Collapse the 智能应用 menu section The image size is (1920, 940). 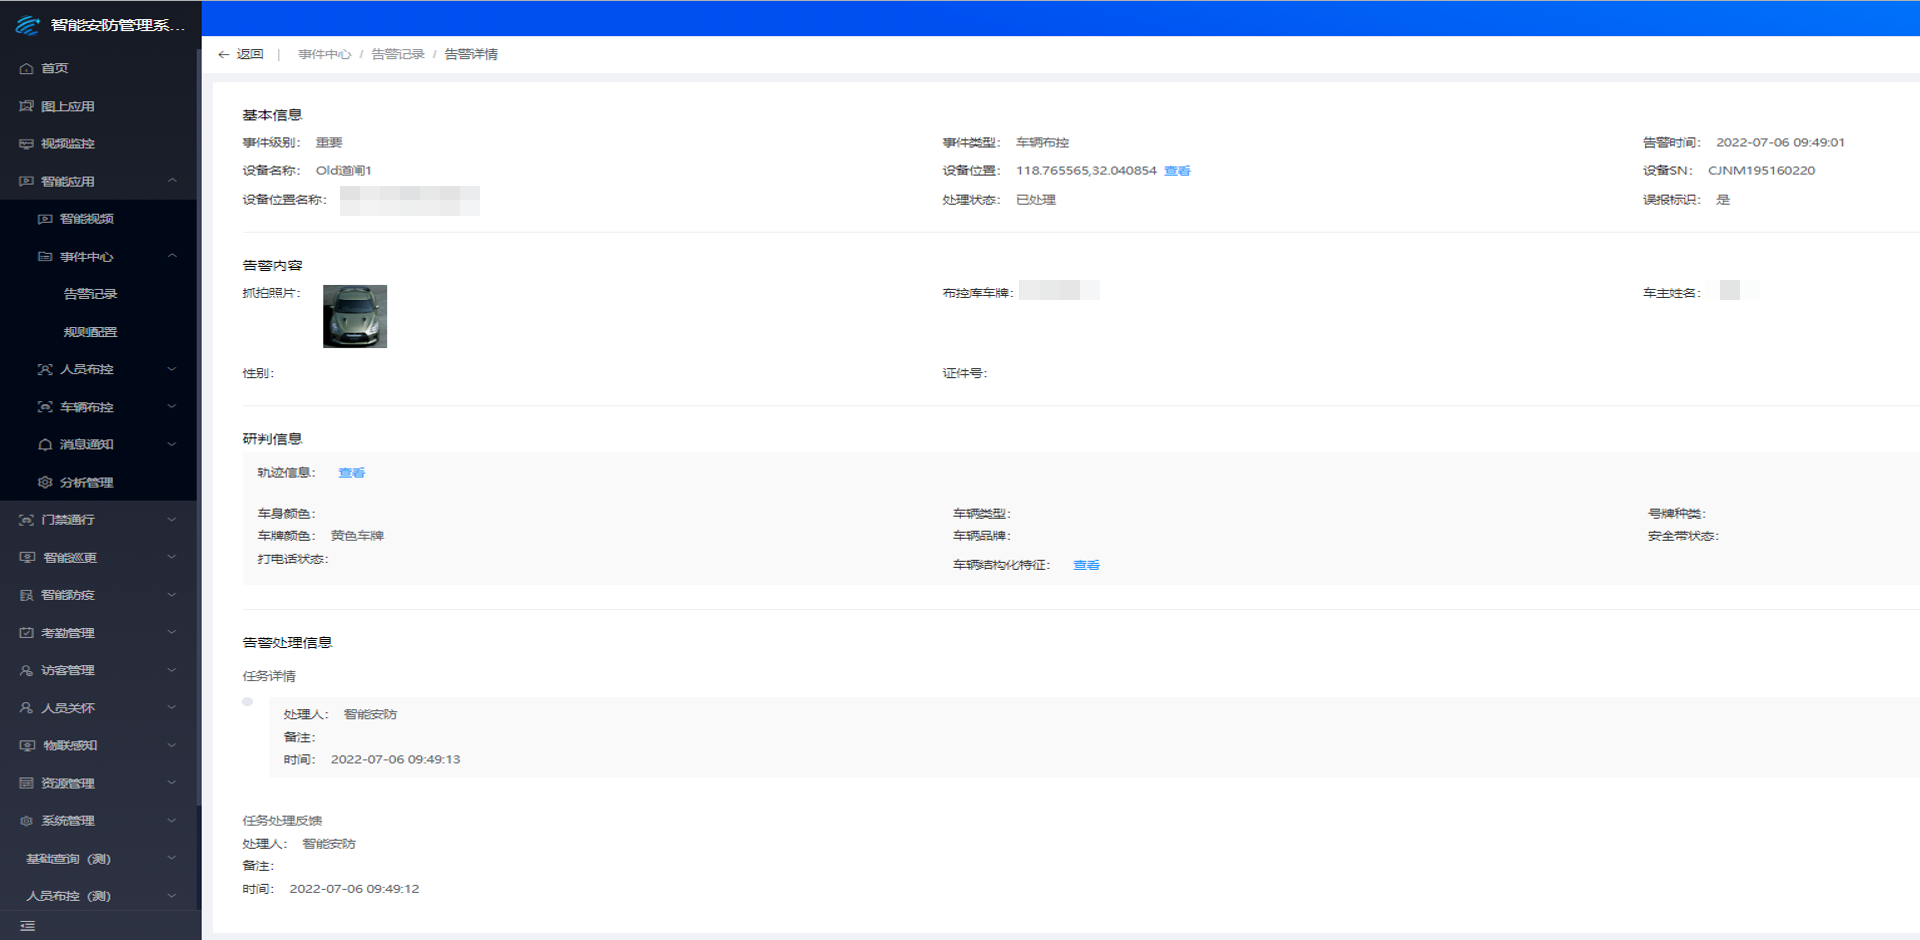click(172, 181)
